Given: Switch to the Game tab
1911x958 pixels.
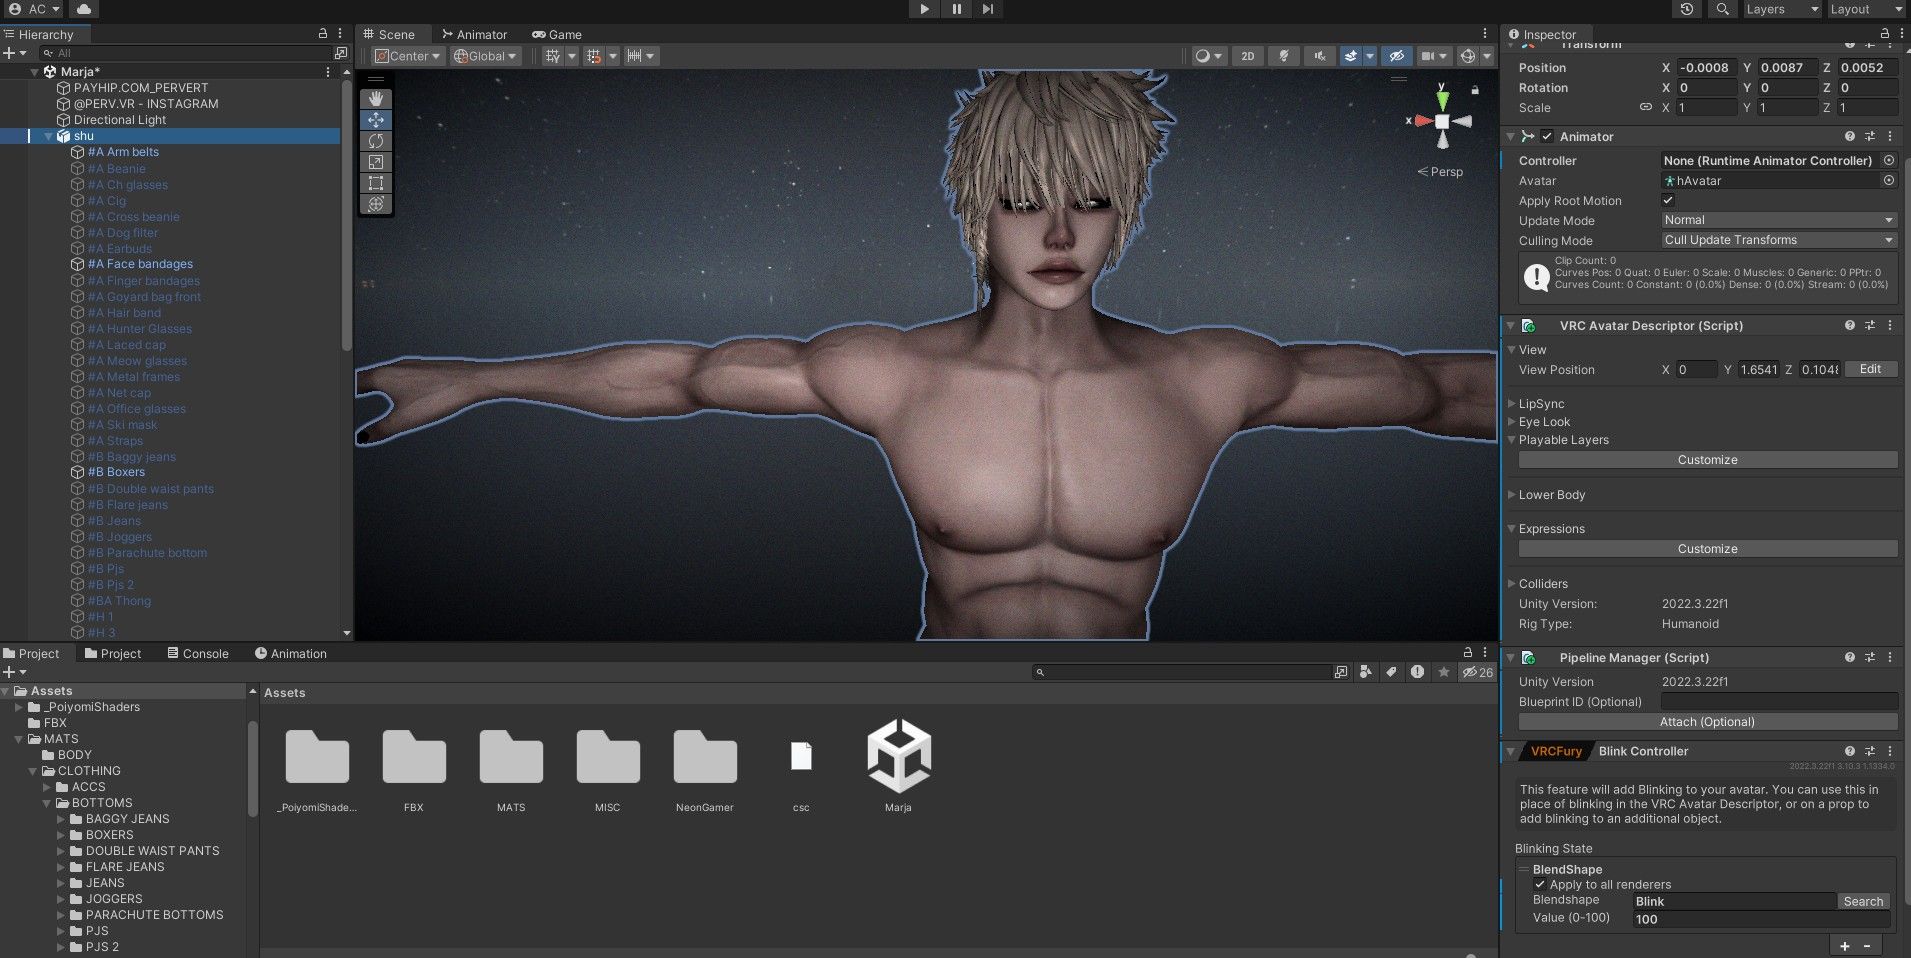Looking at the screenshot, I should click(x=556, y=34).
